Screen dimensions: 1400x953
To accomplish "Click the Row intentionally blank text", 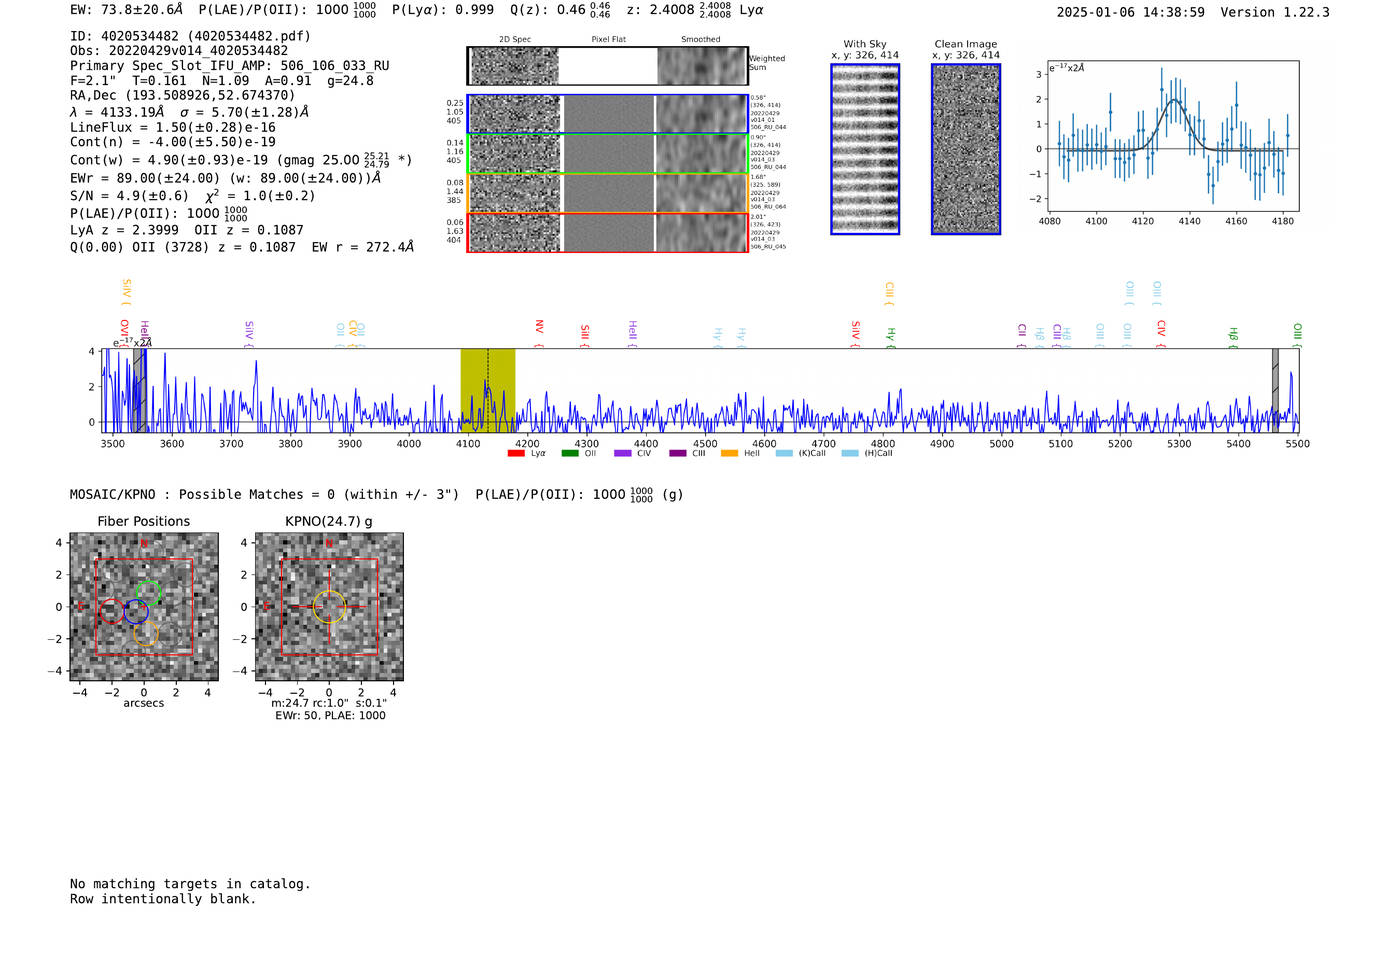I will [163, 899].
